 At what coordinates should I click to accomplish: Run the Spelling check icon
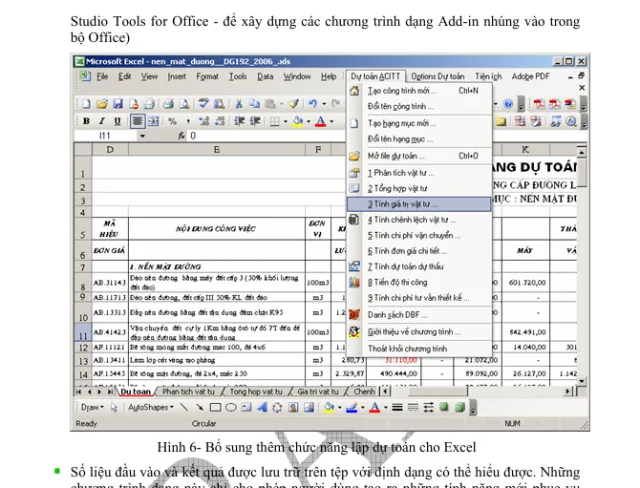(x=203, y=104)
